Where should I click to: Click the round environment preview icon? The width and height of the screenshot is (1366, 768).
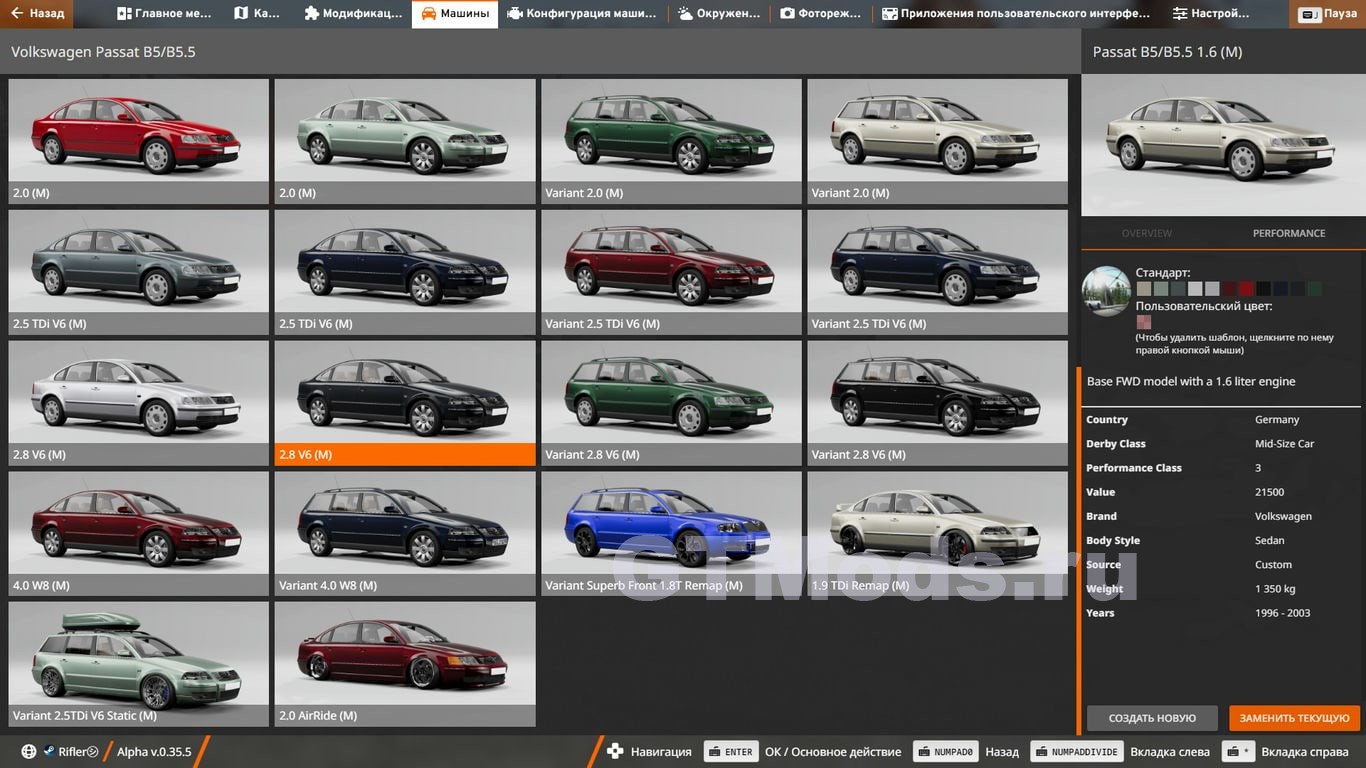1106,291
